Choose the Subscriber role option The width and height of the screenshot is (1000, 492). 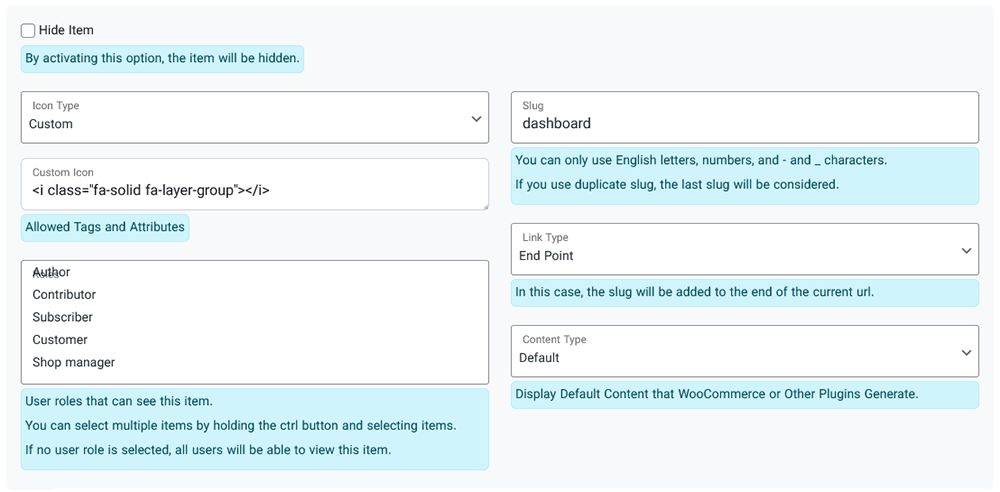pyautogui.click(x=62, y=317)
